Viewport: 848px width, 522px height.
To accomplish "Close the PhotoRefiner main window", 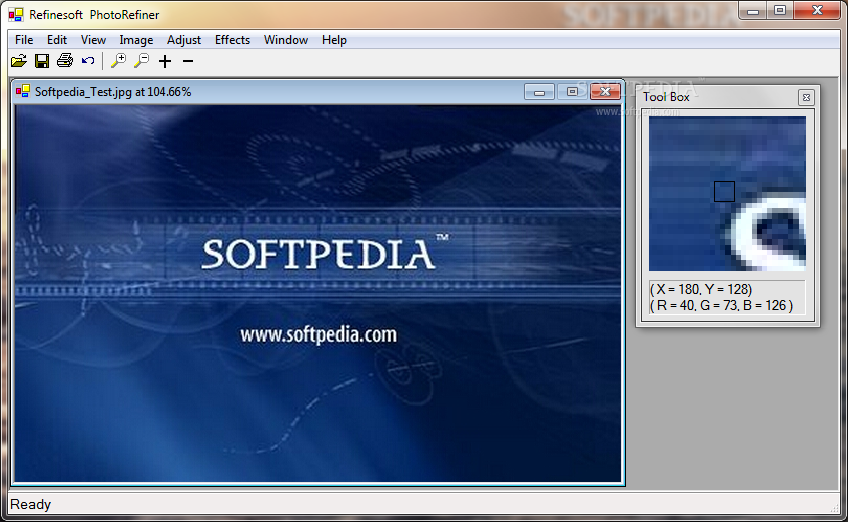I will tap(817, 10).
